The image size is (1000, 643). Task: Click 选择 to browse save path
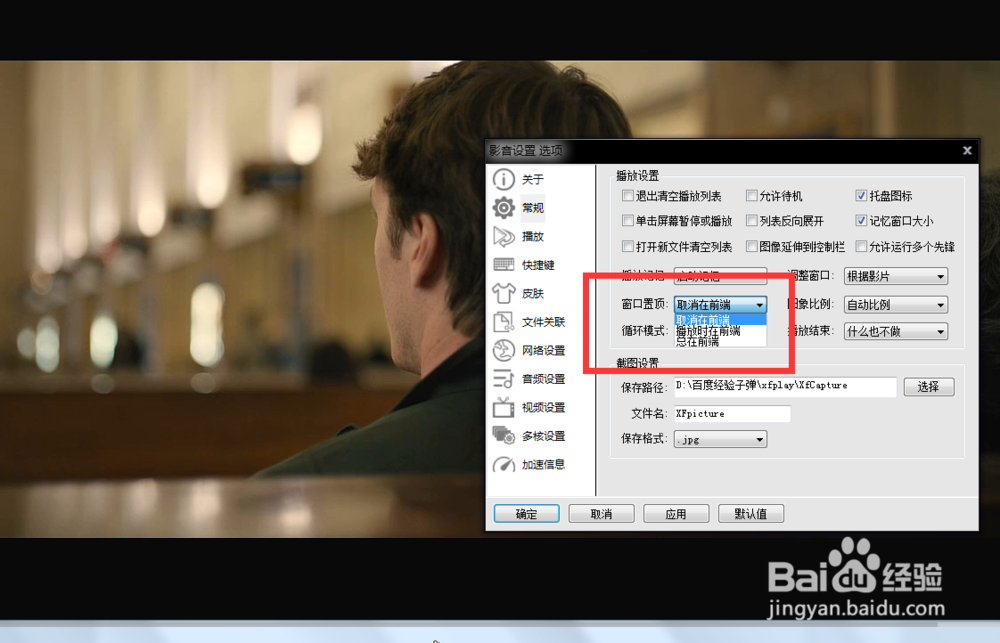tap(929, 387)
